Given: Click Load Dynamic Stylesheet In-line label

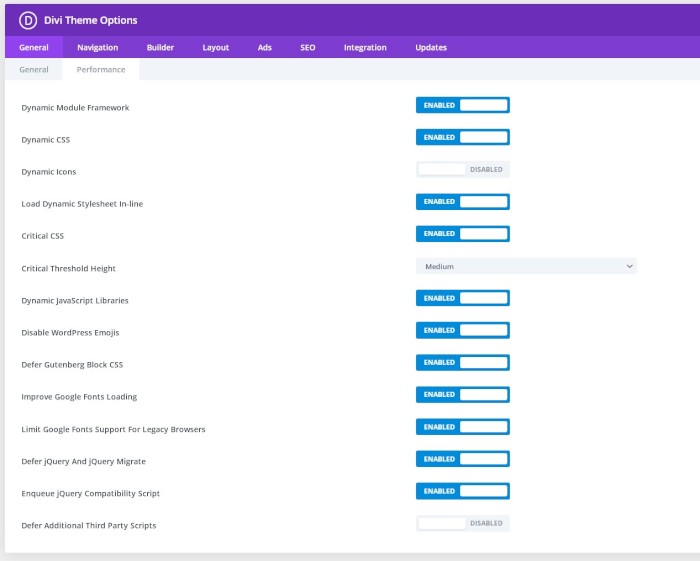Looking at the screenshot, I should pyautogui.click(x=82, y=204).
